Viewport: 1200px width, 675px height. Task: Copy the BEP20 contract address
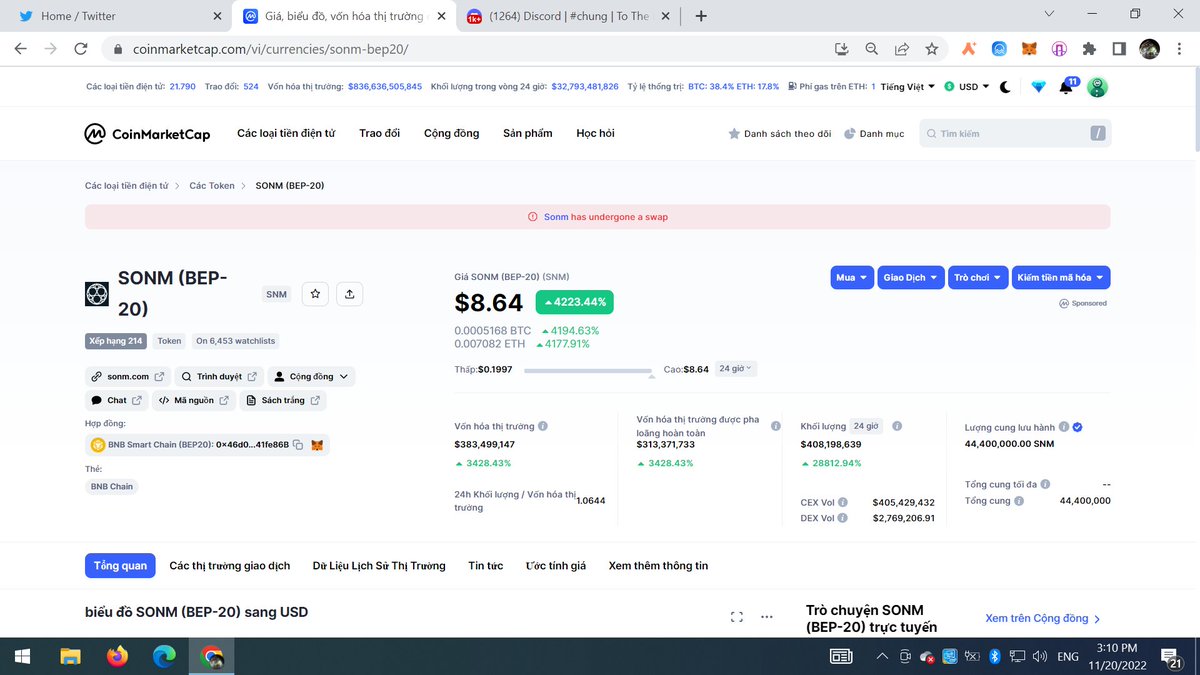coord(298,445)
